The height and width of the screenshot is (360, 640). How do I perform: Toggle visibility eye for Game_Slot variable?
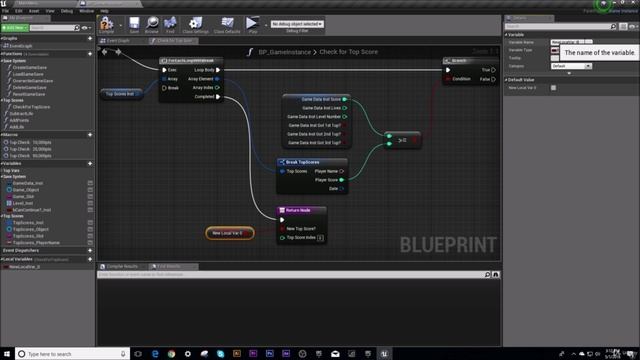tap(90, 196)
